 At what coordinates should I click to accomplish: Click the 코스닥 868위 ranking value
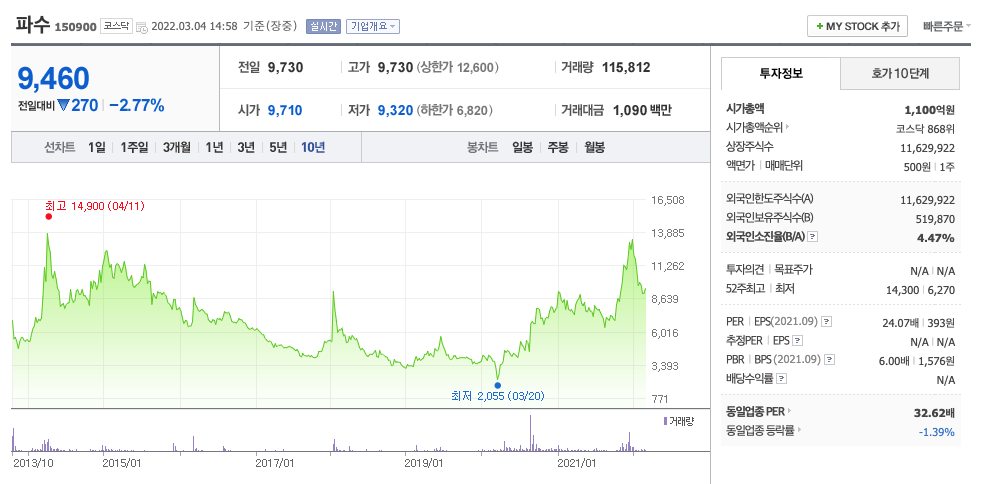point(925,129)
